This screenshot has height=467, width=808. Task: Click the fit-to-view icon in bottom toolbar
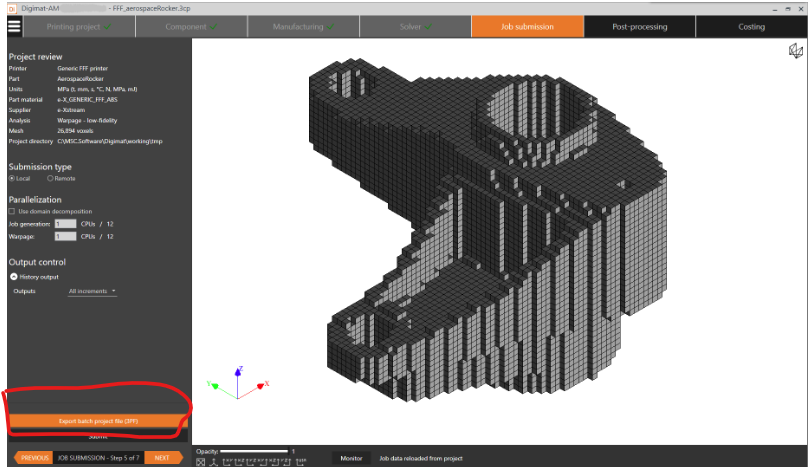coord(201,461)
